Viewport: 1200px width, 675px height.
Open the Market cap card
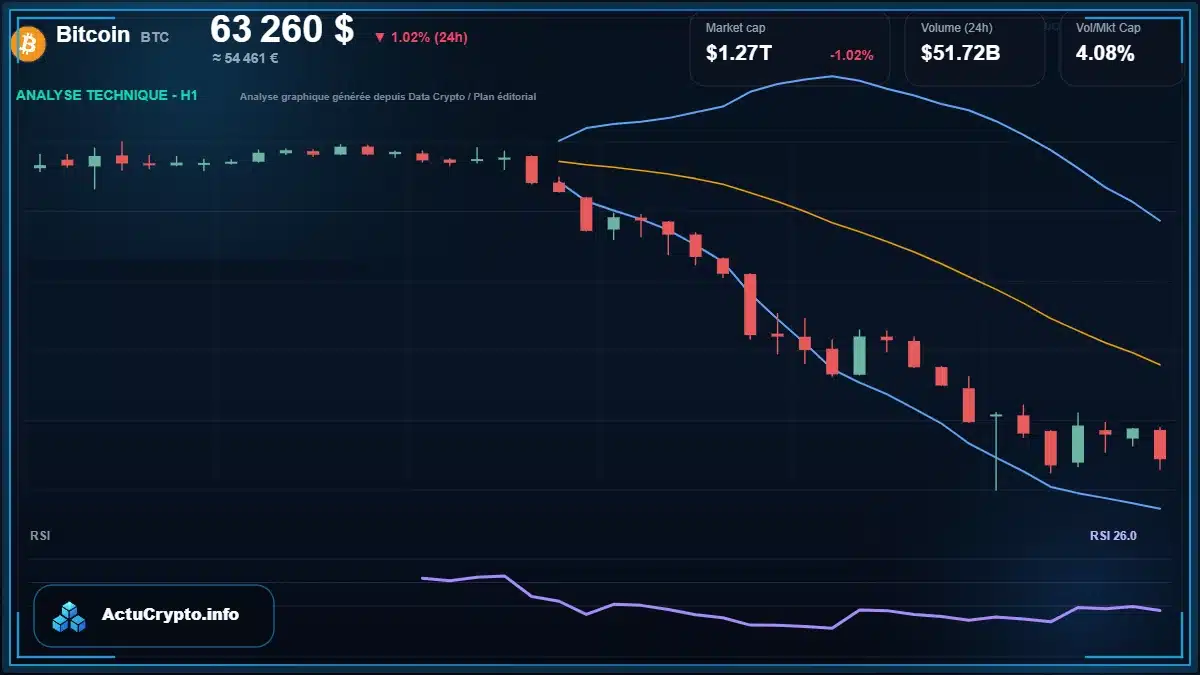point(790,48)
